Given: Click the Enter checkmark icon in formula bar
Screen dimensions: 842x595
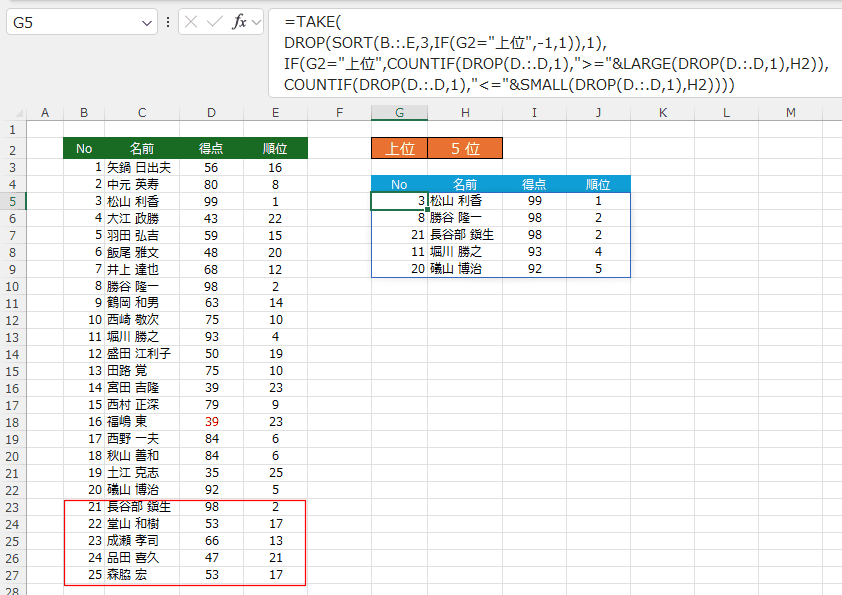Looking at the screenshot, I should coord(216,22).
